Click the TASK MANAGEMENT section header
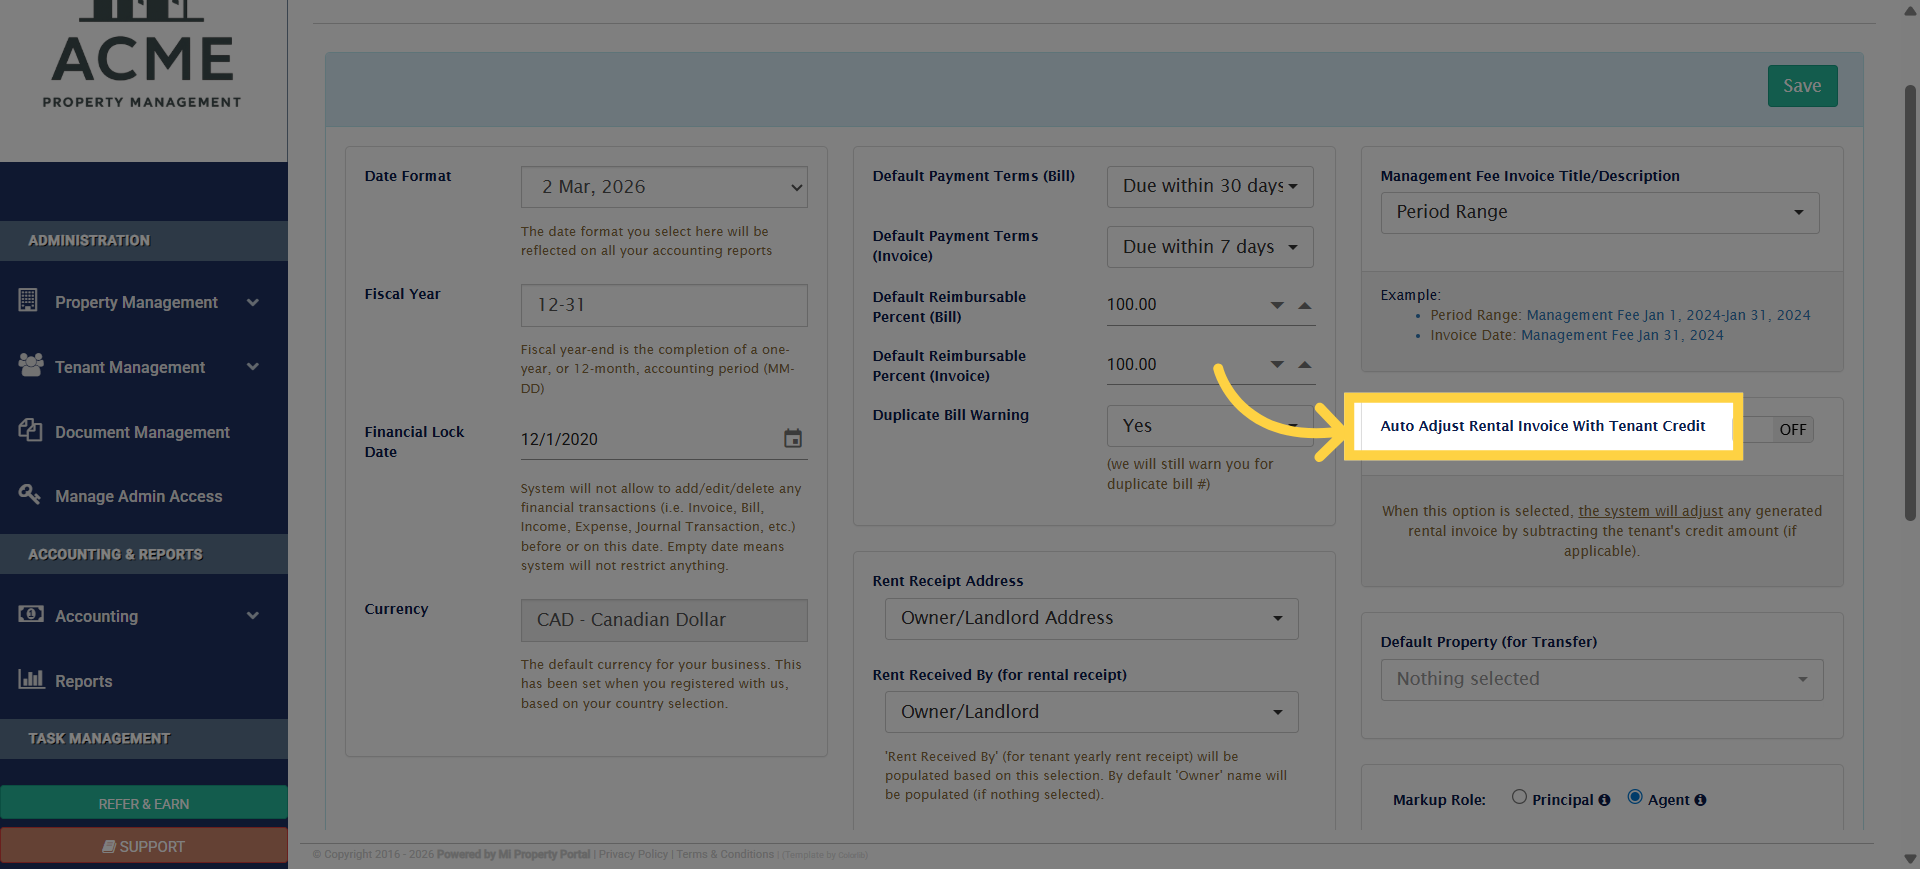The width and height of the screenshot is (1920, 869). pyautogui.click(x=144, y=739)
